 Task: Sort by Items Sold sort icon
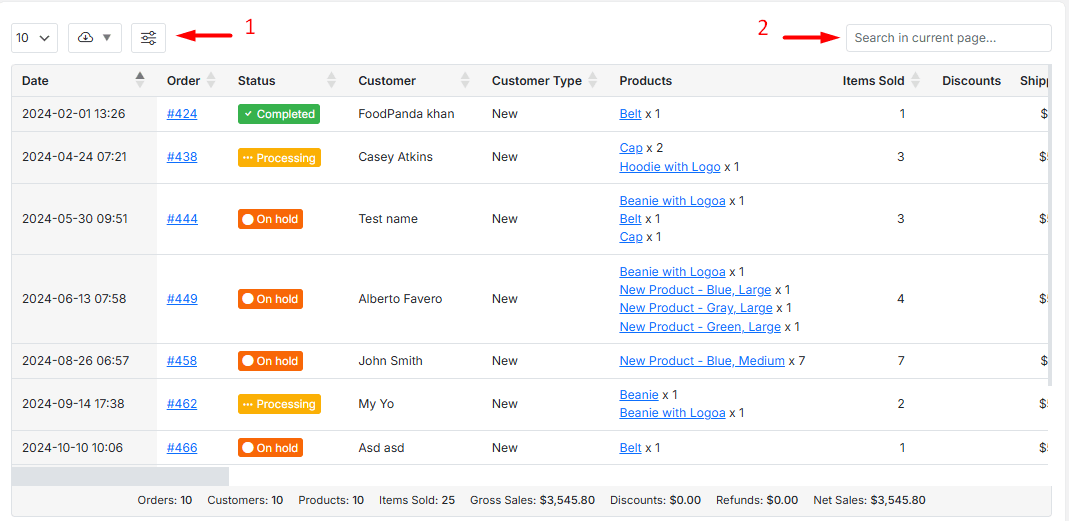915,80
